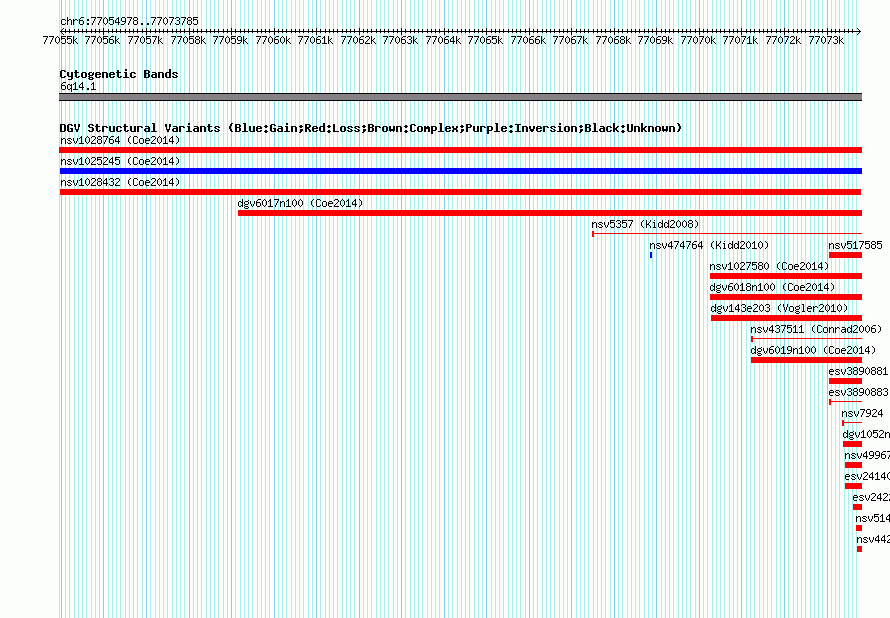
Task: Click the red dgv6018n100 variant bar
Action: click(786, 297)
